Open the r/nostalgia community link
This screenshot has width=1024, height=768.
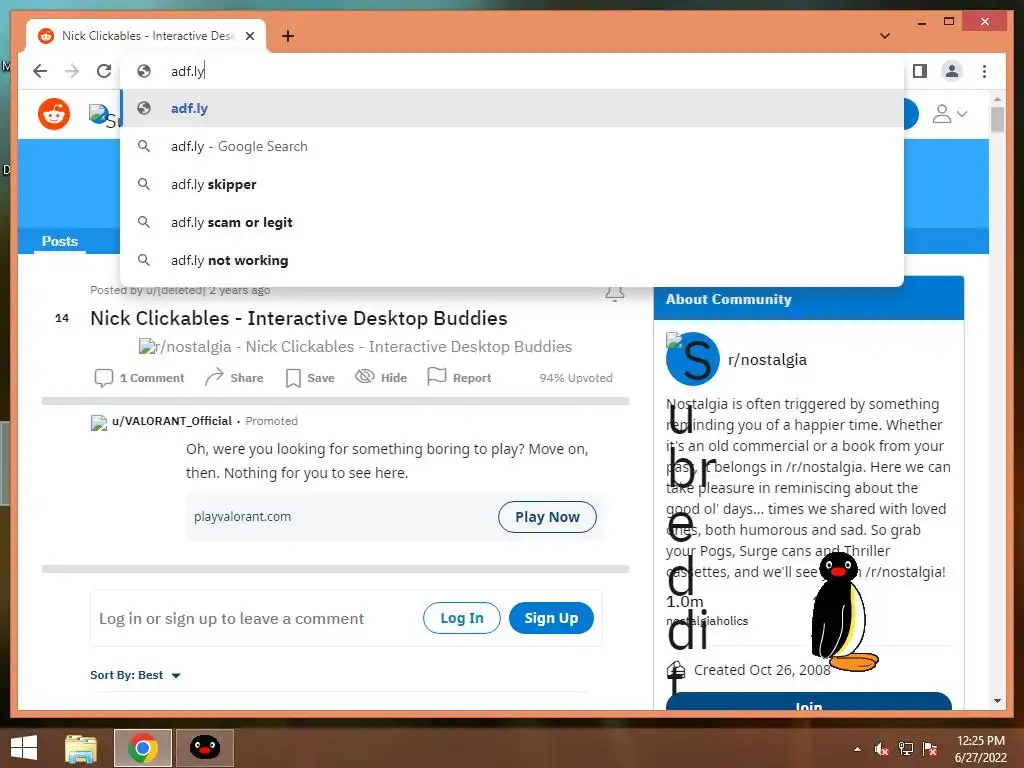click(767, 360)
